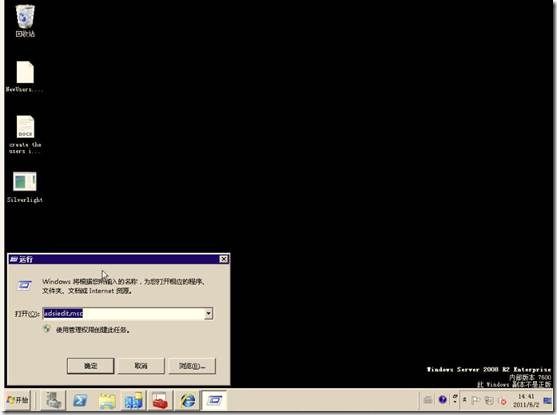
Task: Click the Show desktop button
Action: 548,400
